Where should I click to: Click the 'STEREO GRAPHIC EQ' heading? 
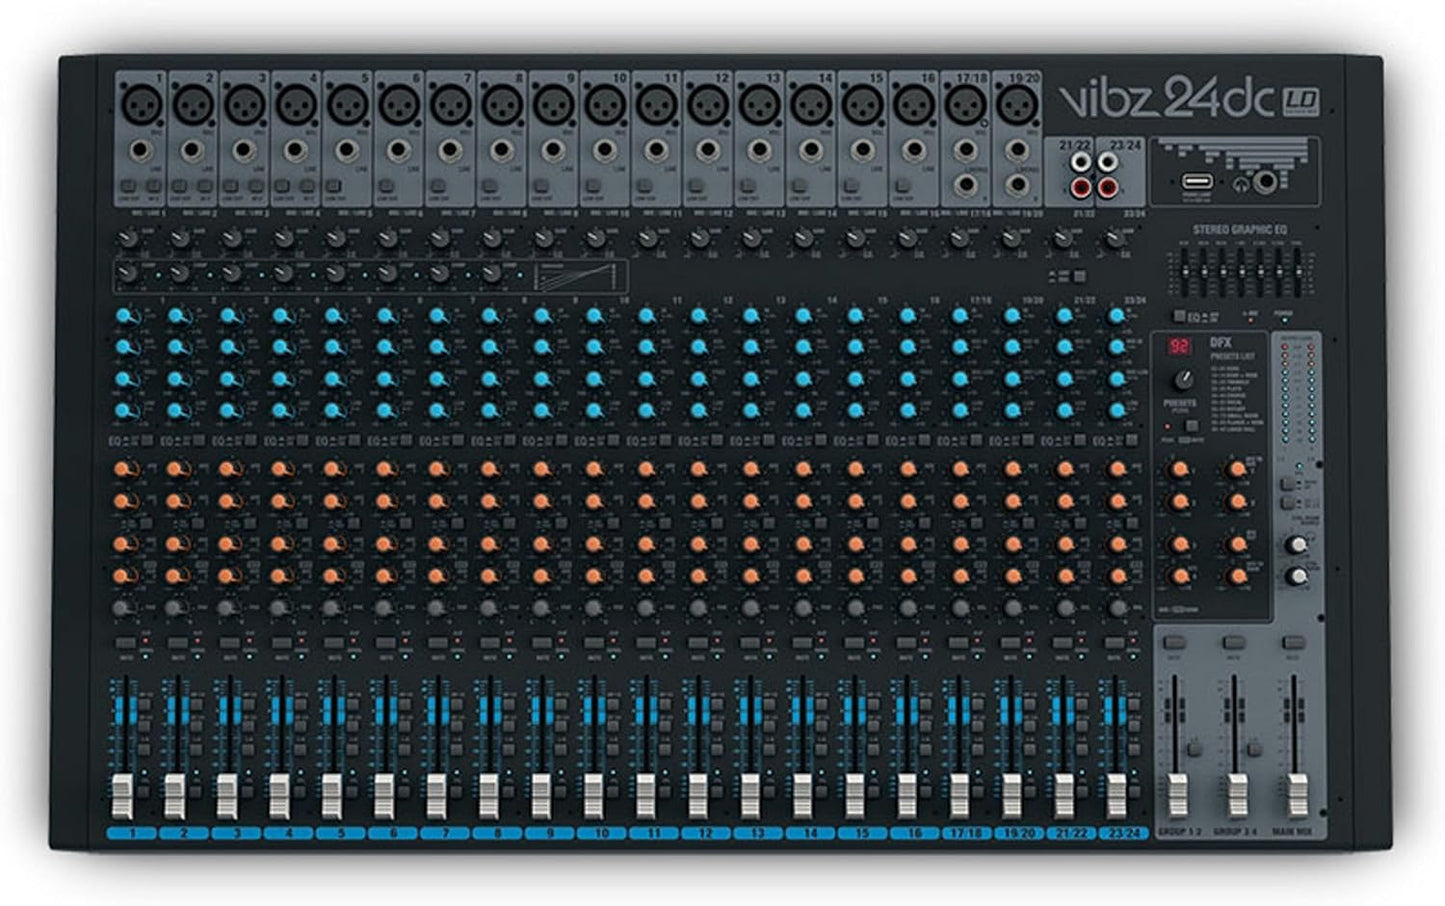coord(1240,230)
